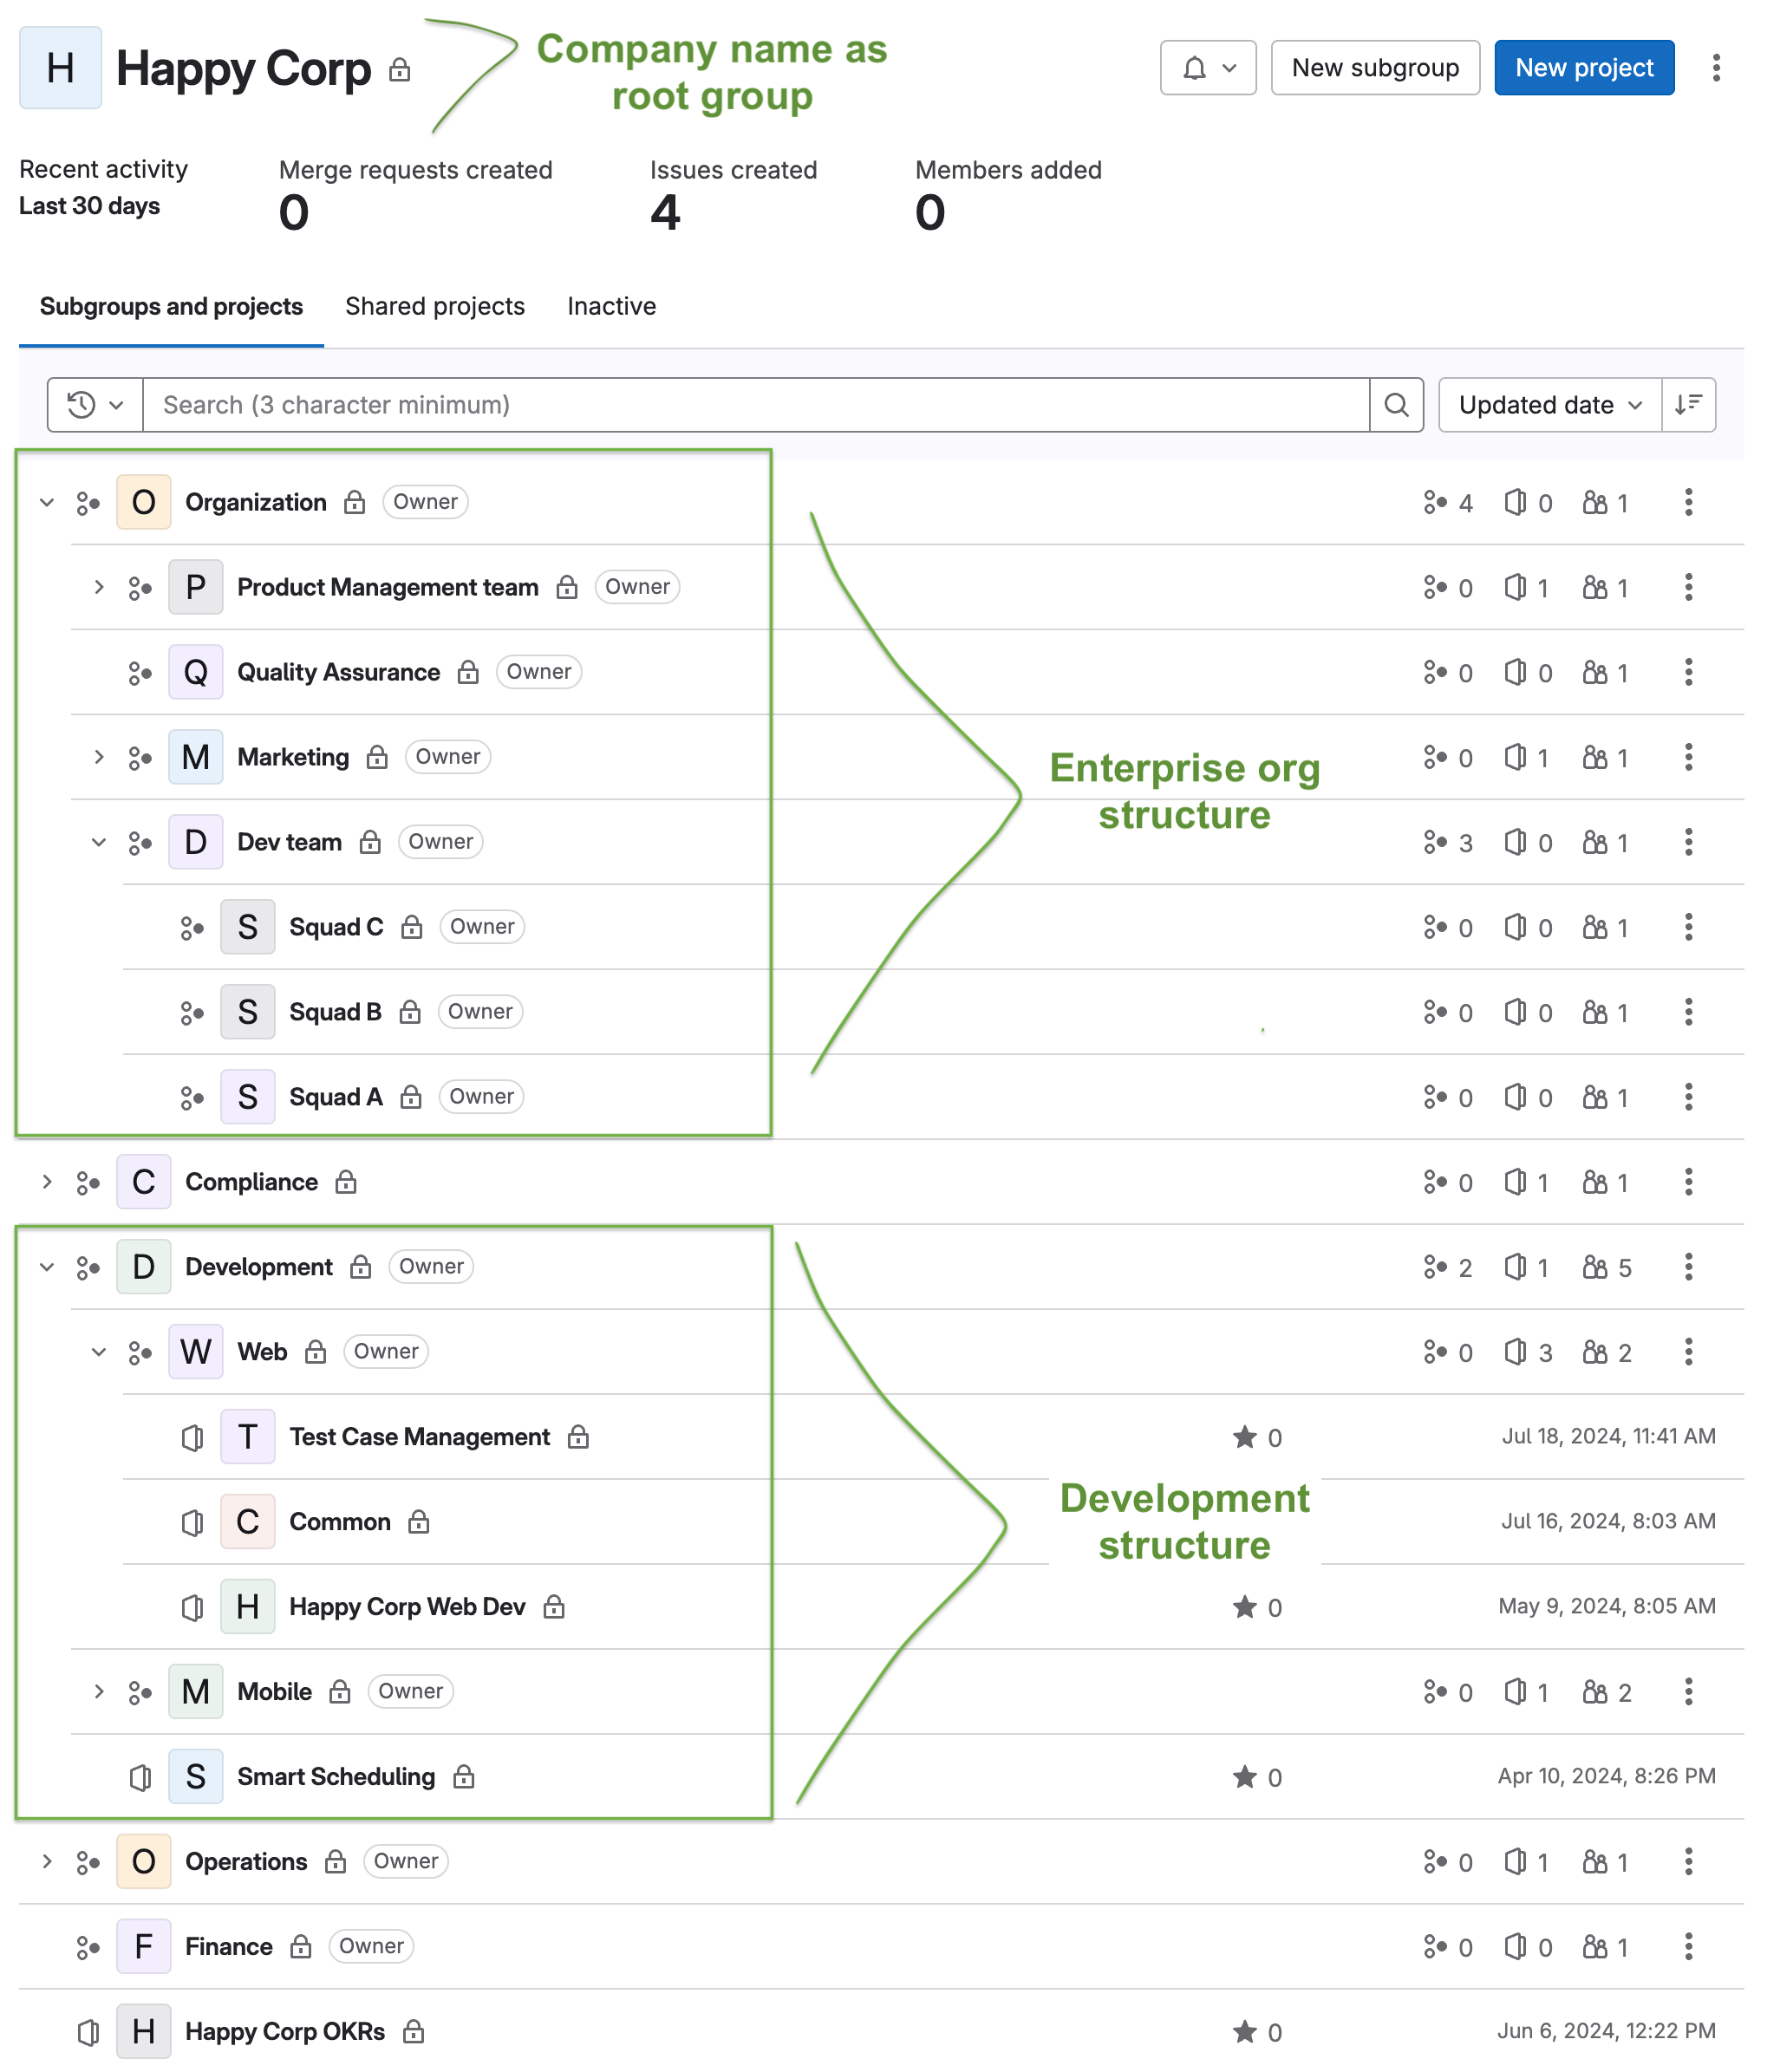
Task: Open the Organization row's three-dot menu
Action: tap(1688, 502)
